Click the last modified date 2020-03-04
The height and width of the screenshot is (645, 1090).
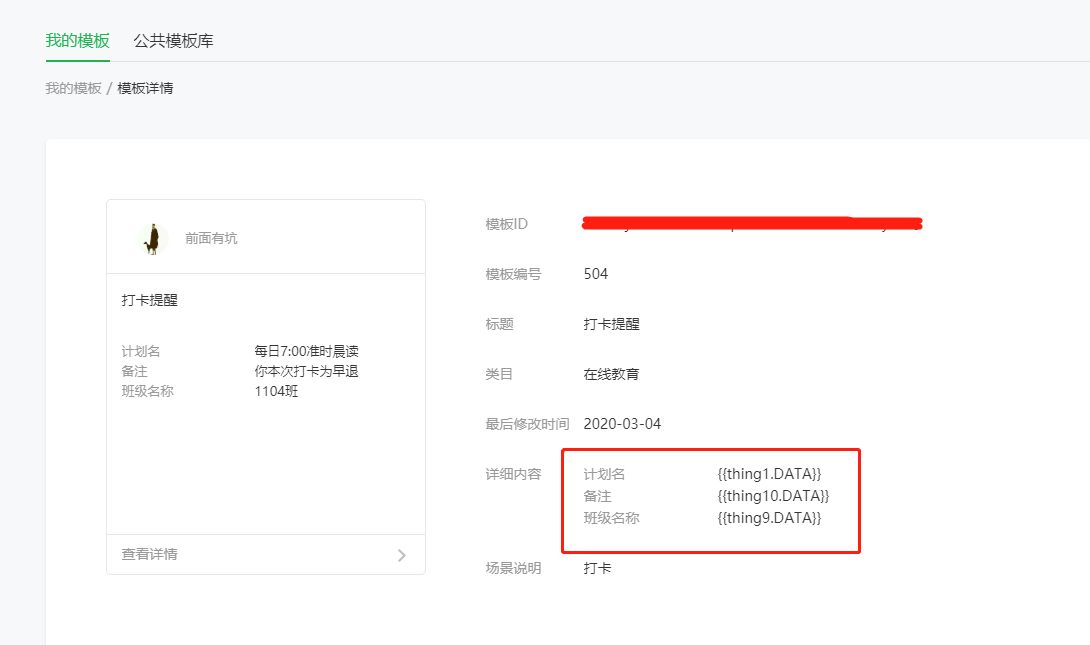625,423
